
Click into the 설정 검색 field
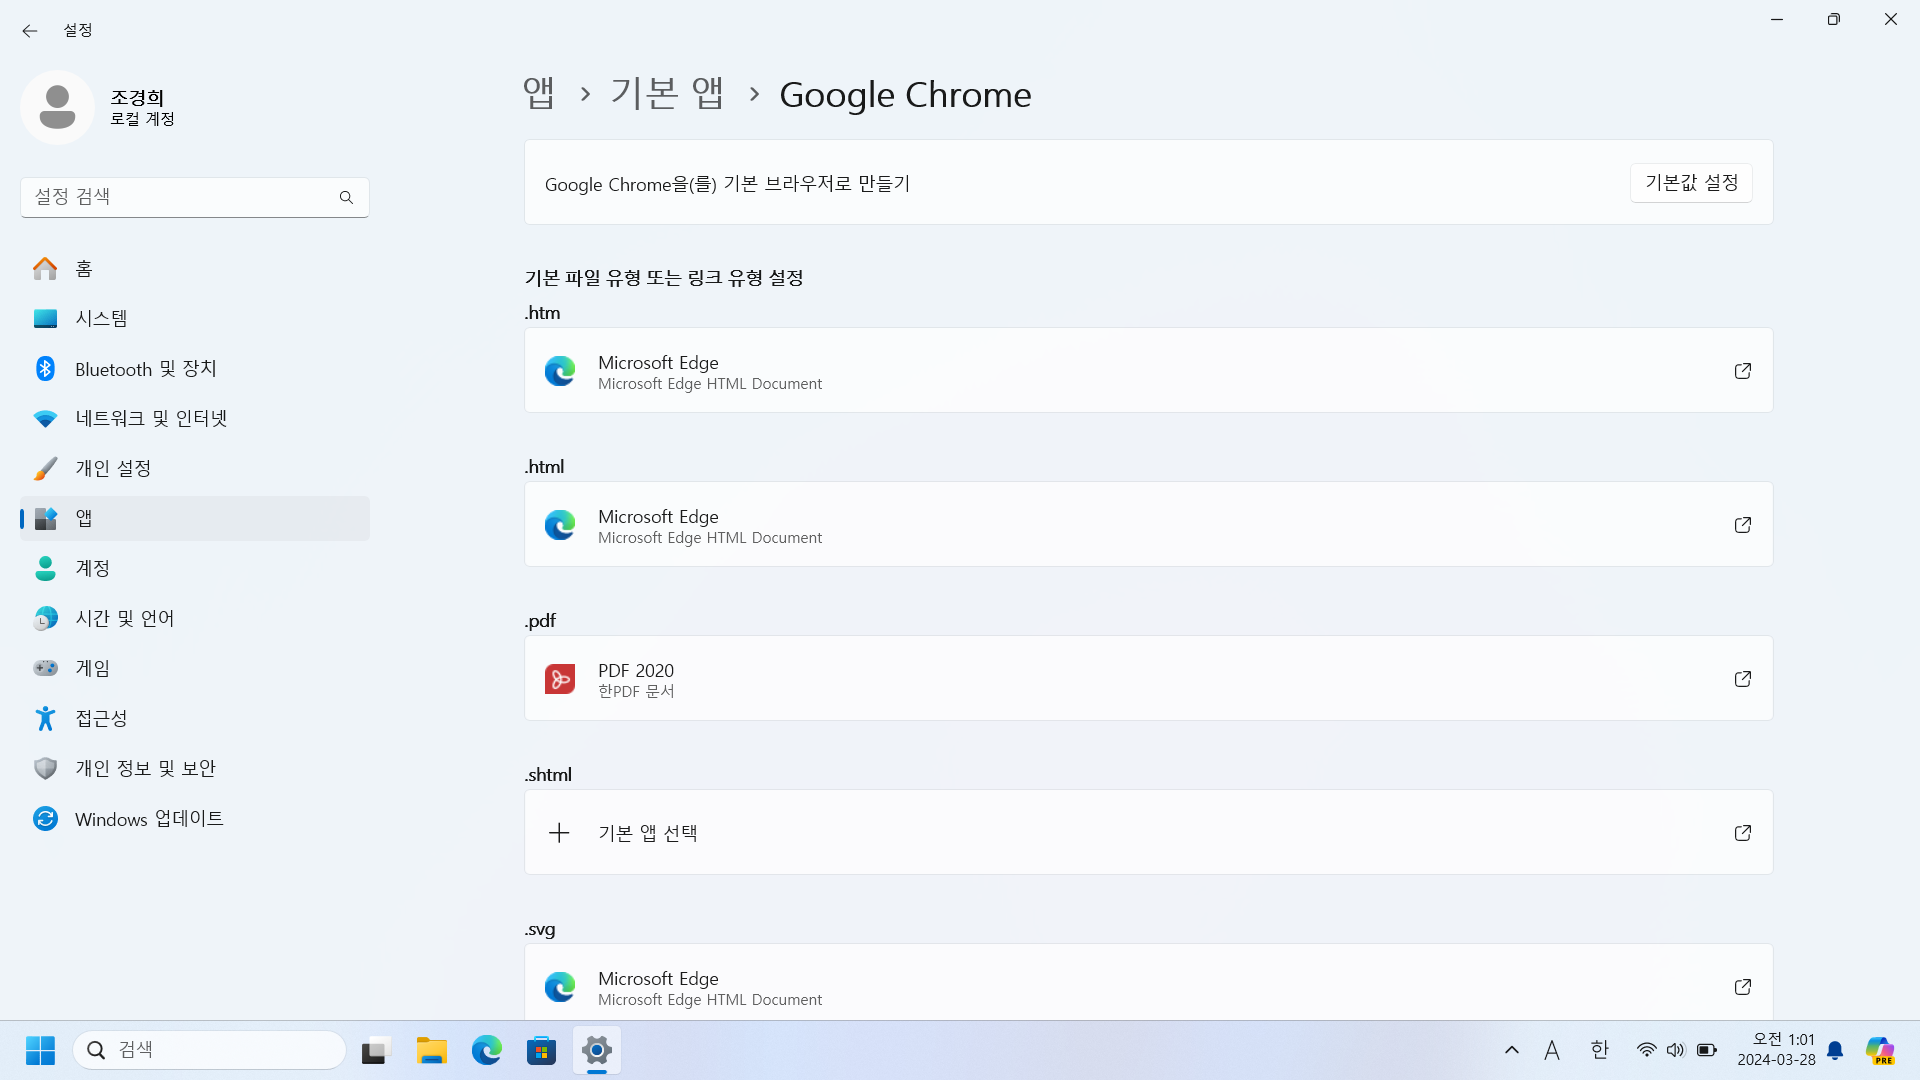(x=195, y=197)
